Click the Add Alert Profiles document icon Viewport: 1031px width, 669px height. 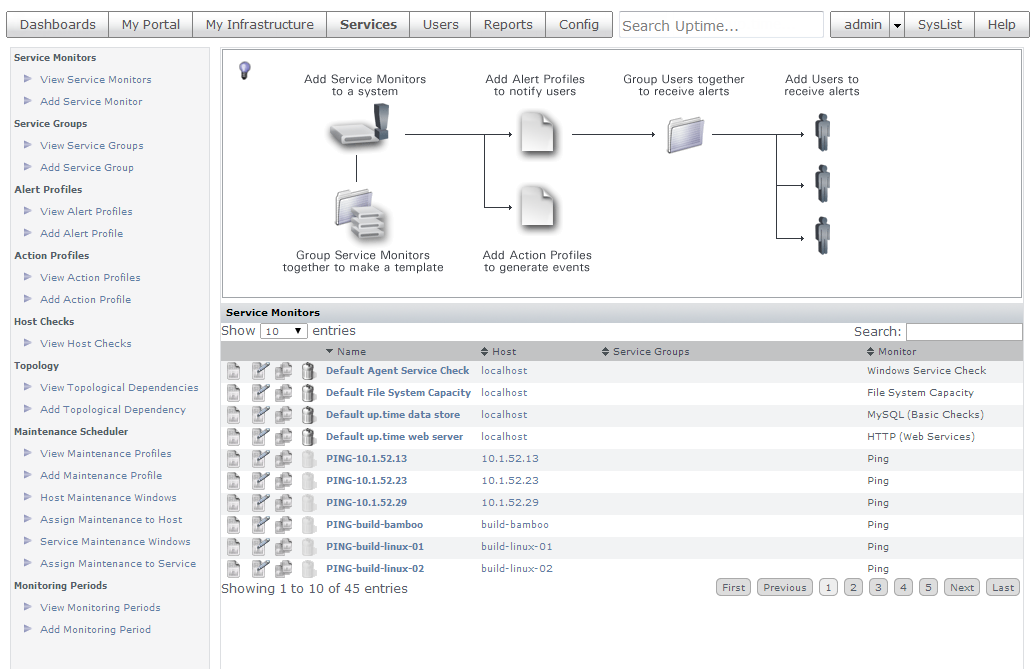[x=538, y=132]
